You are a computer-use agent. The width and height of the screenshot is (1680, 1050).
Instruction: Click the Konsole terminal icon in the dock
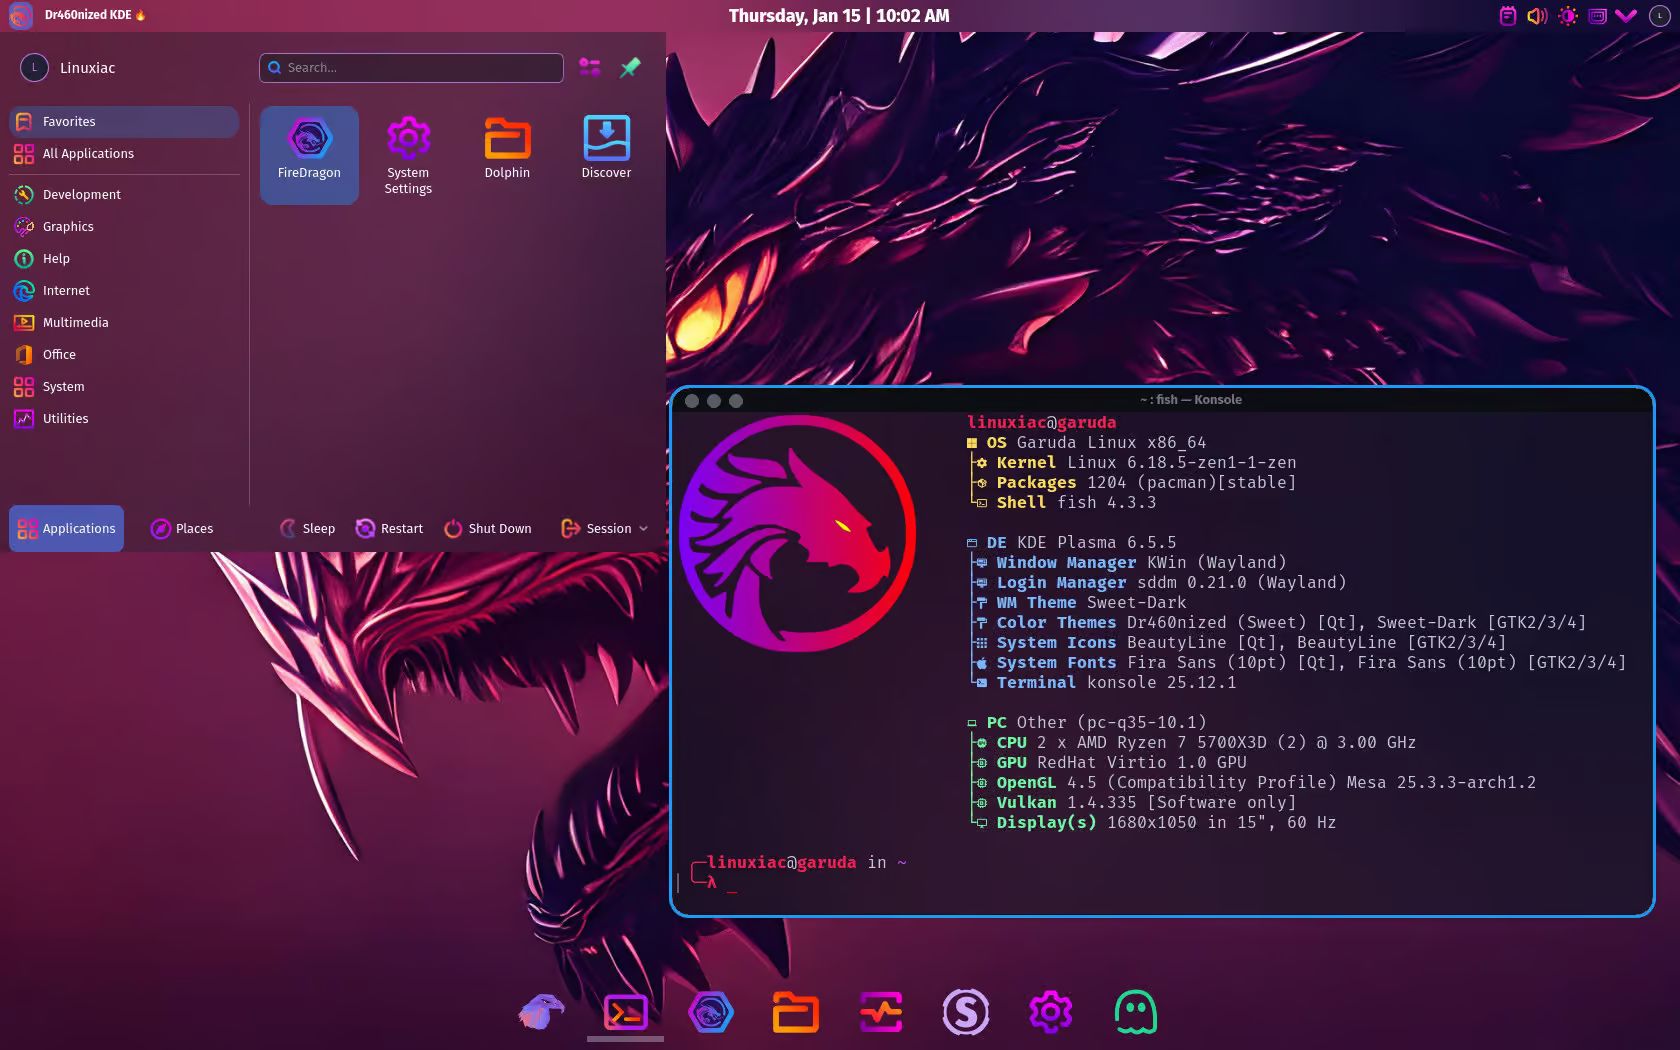click(x=626, y=1013)
